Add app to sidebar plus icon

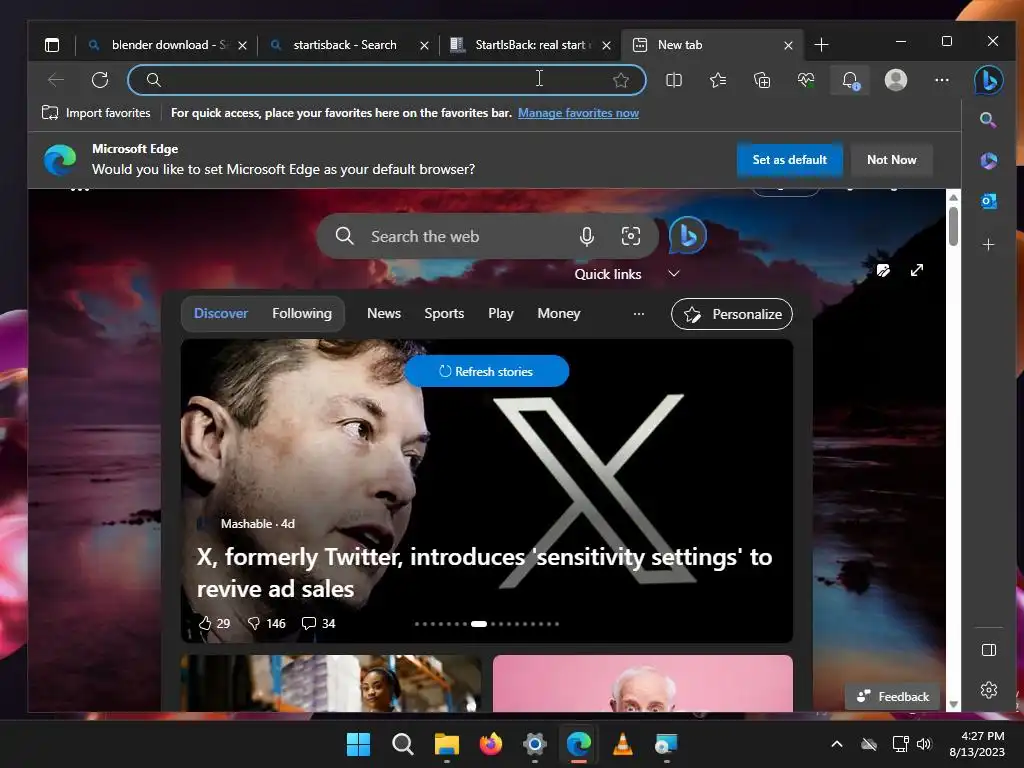(988, 244)
